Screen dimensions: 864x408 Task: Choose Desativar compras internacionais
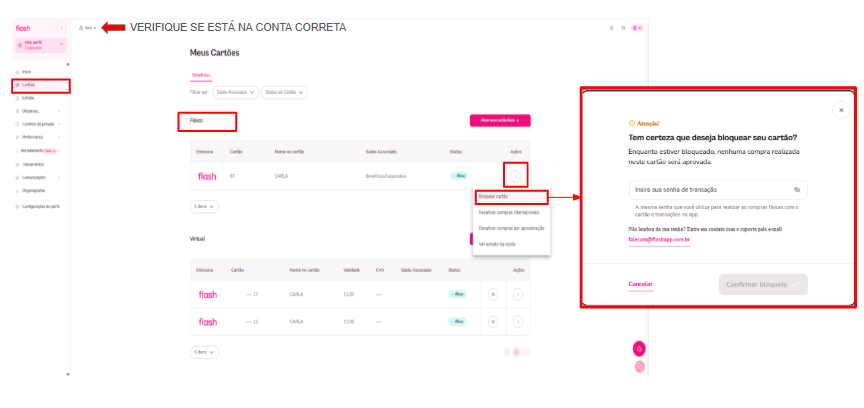coord(511,212)
